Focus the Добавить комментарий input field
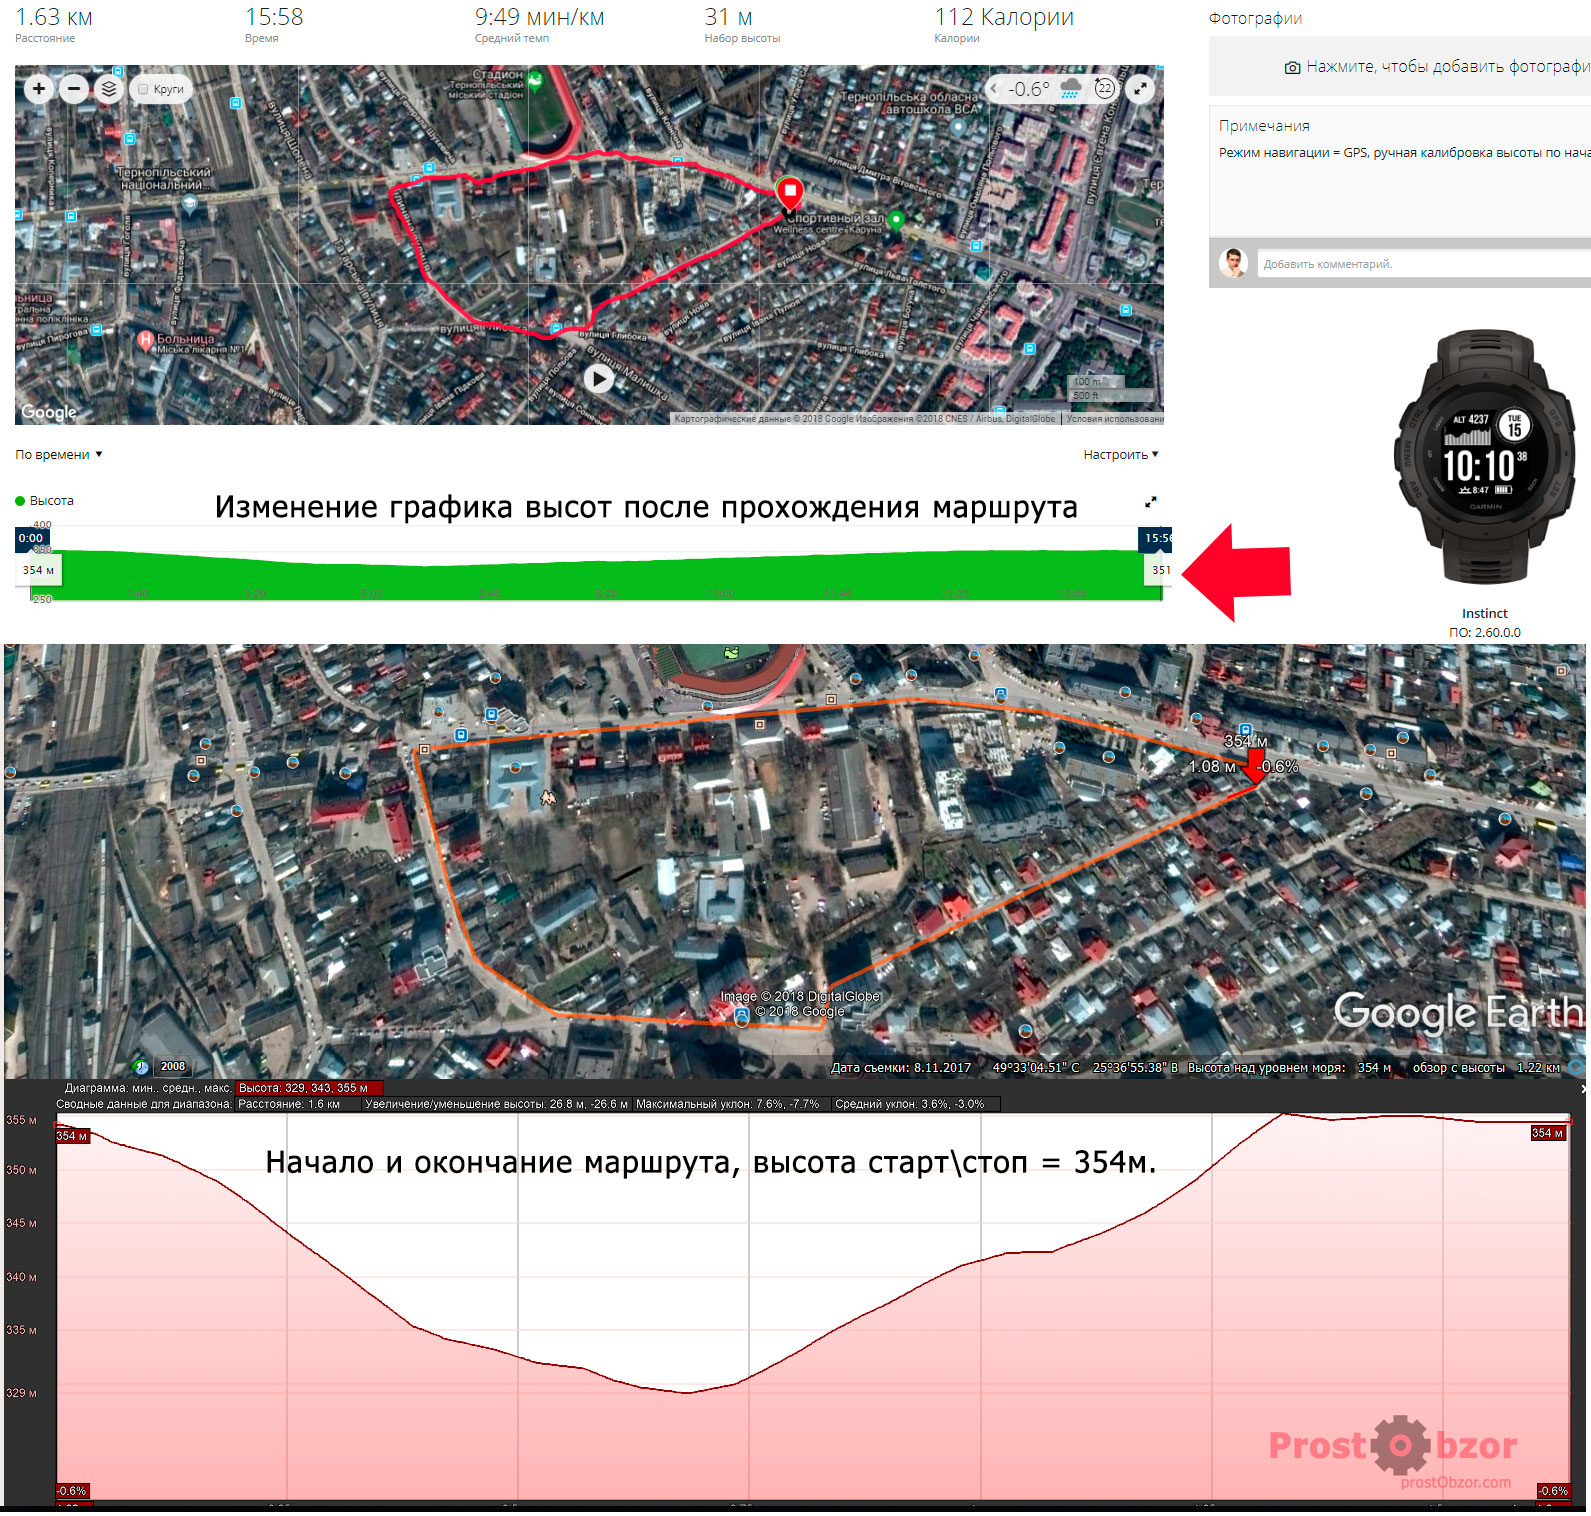 1420,264
